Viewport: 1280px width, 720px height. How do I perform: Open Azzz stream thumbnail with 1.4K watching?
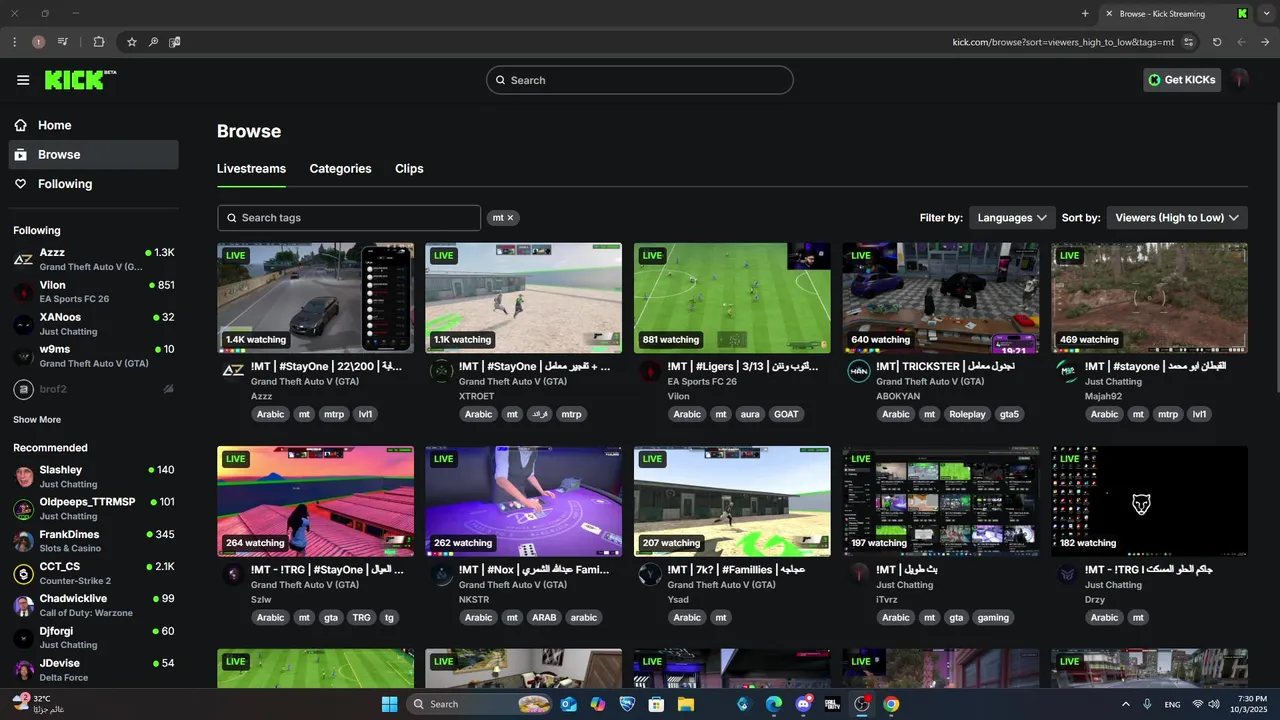(315, 298)
